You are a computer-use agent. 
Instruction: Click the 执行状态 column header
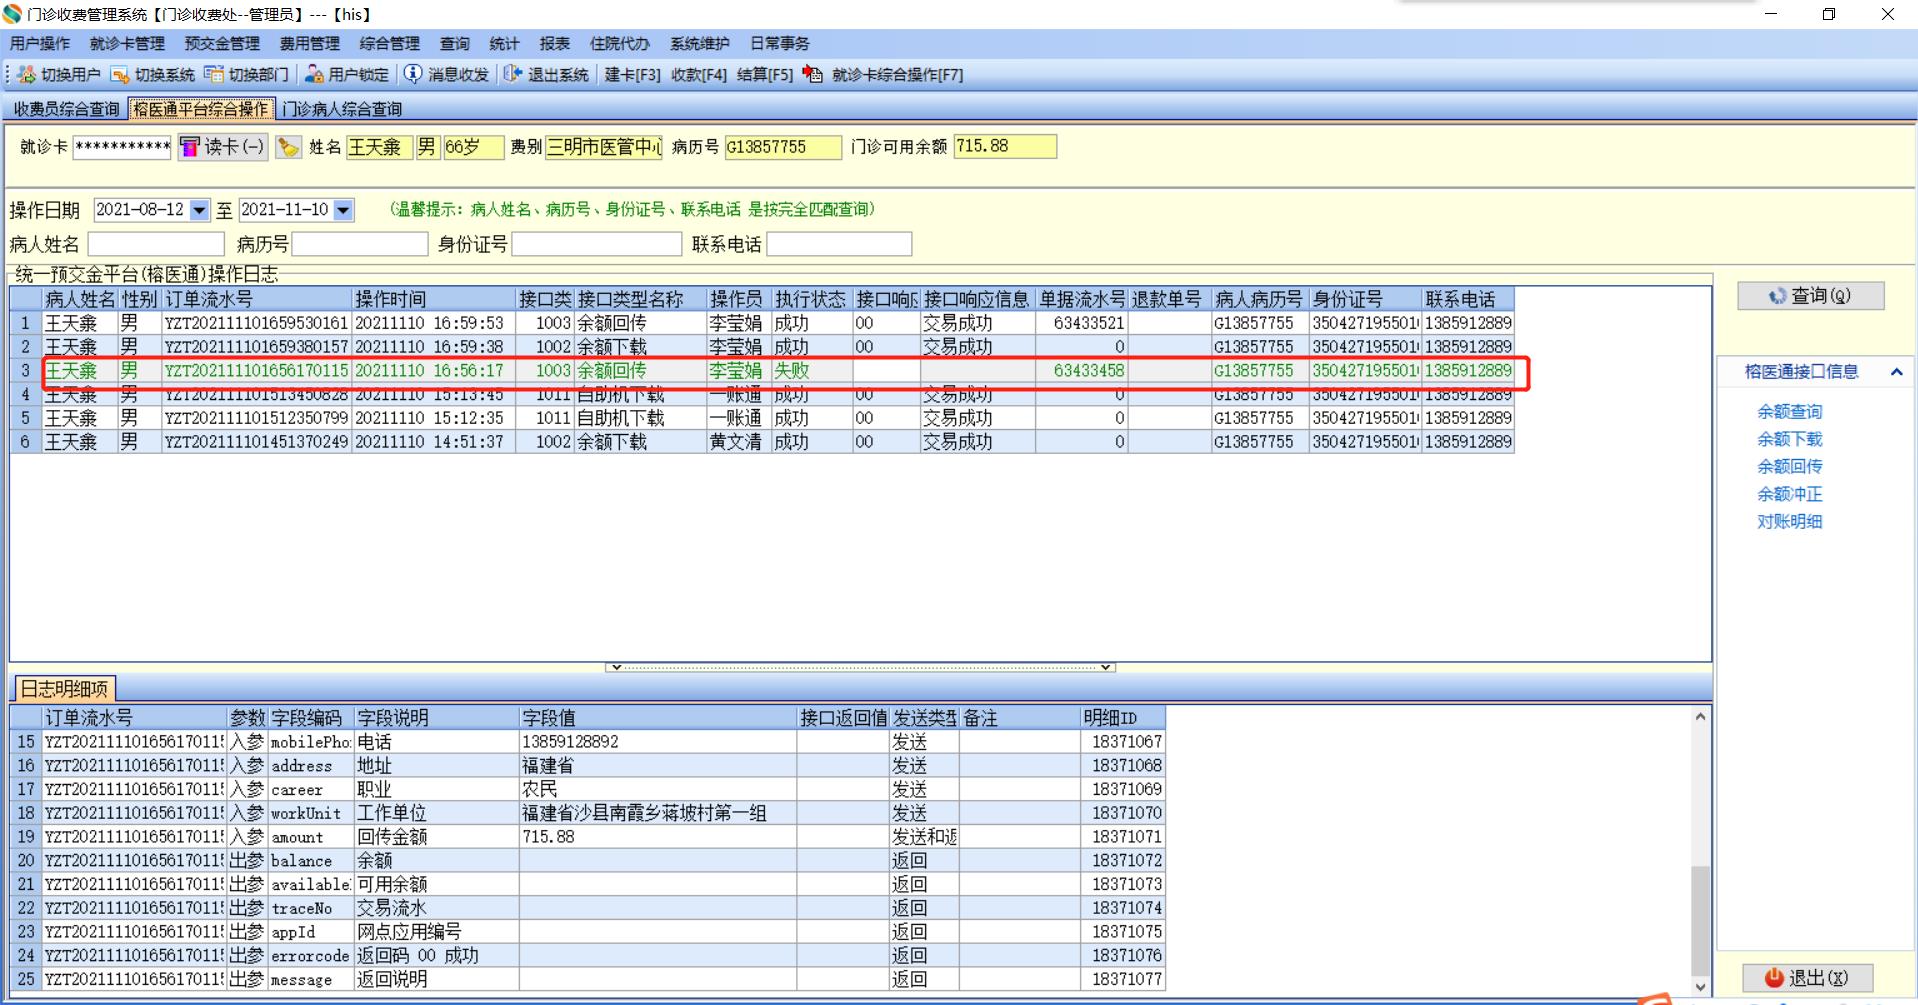click(811, 299)
